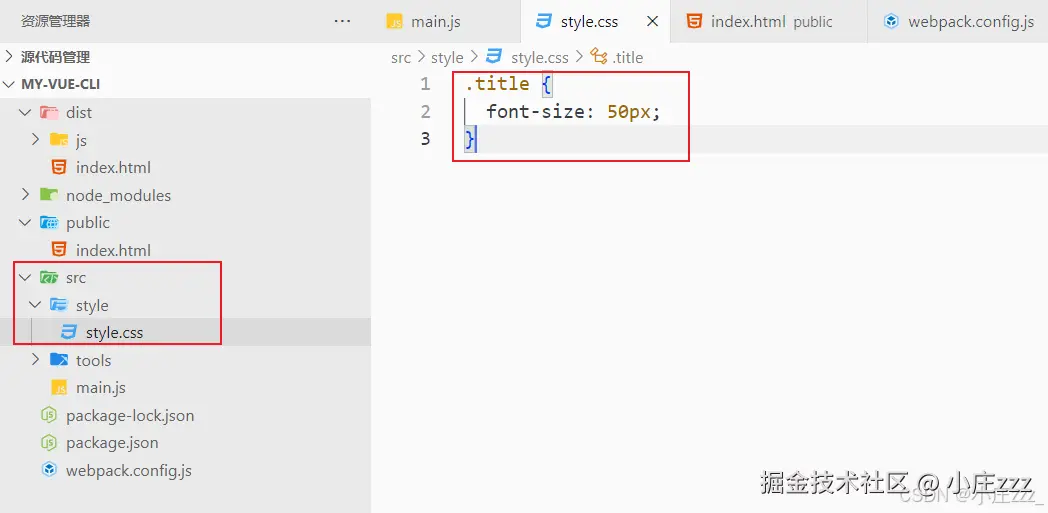Click line number 2 in the gutter
Screen dimensions: 1048x513
(425, 112)
